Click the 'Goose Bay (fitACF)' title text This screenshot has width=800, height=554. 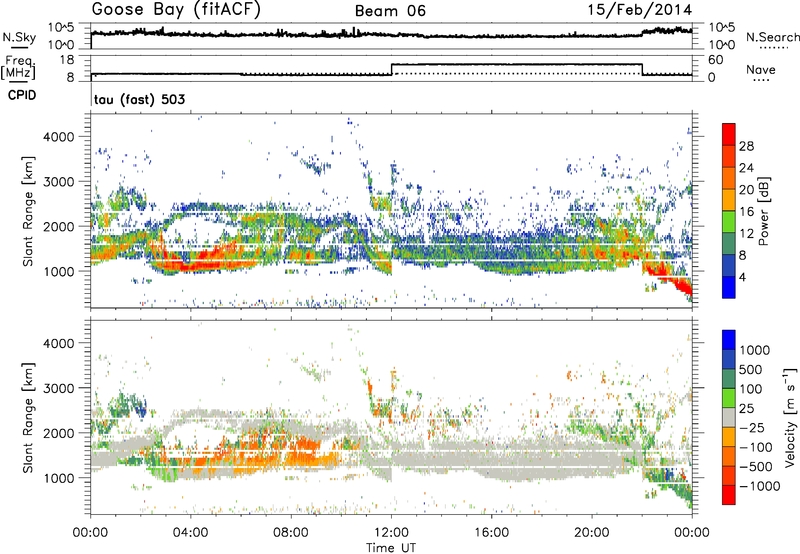pos(176,10)
